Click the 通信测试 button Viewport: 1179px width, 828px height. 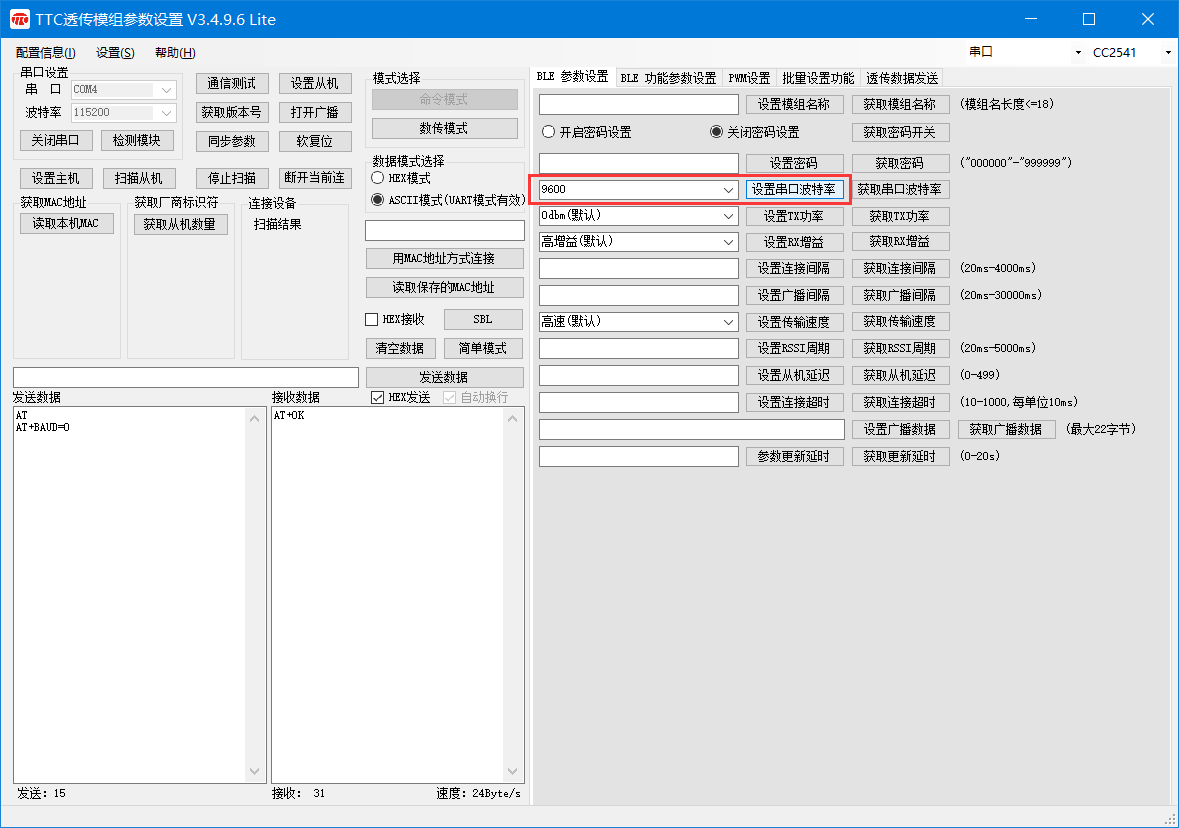click(x=232, y=83)
